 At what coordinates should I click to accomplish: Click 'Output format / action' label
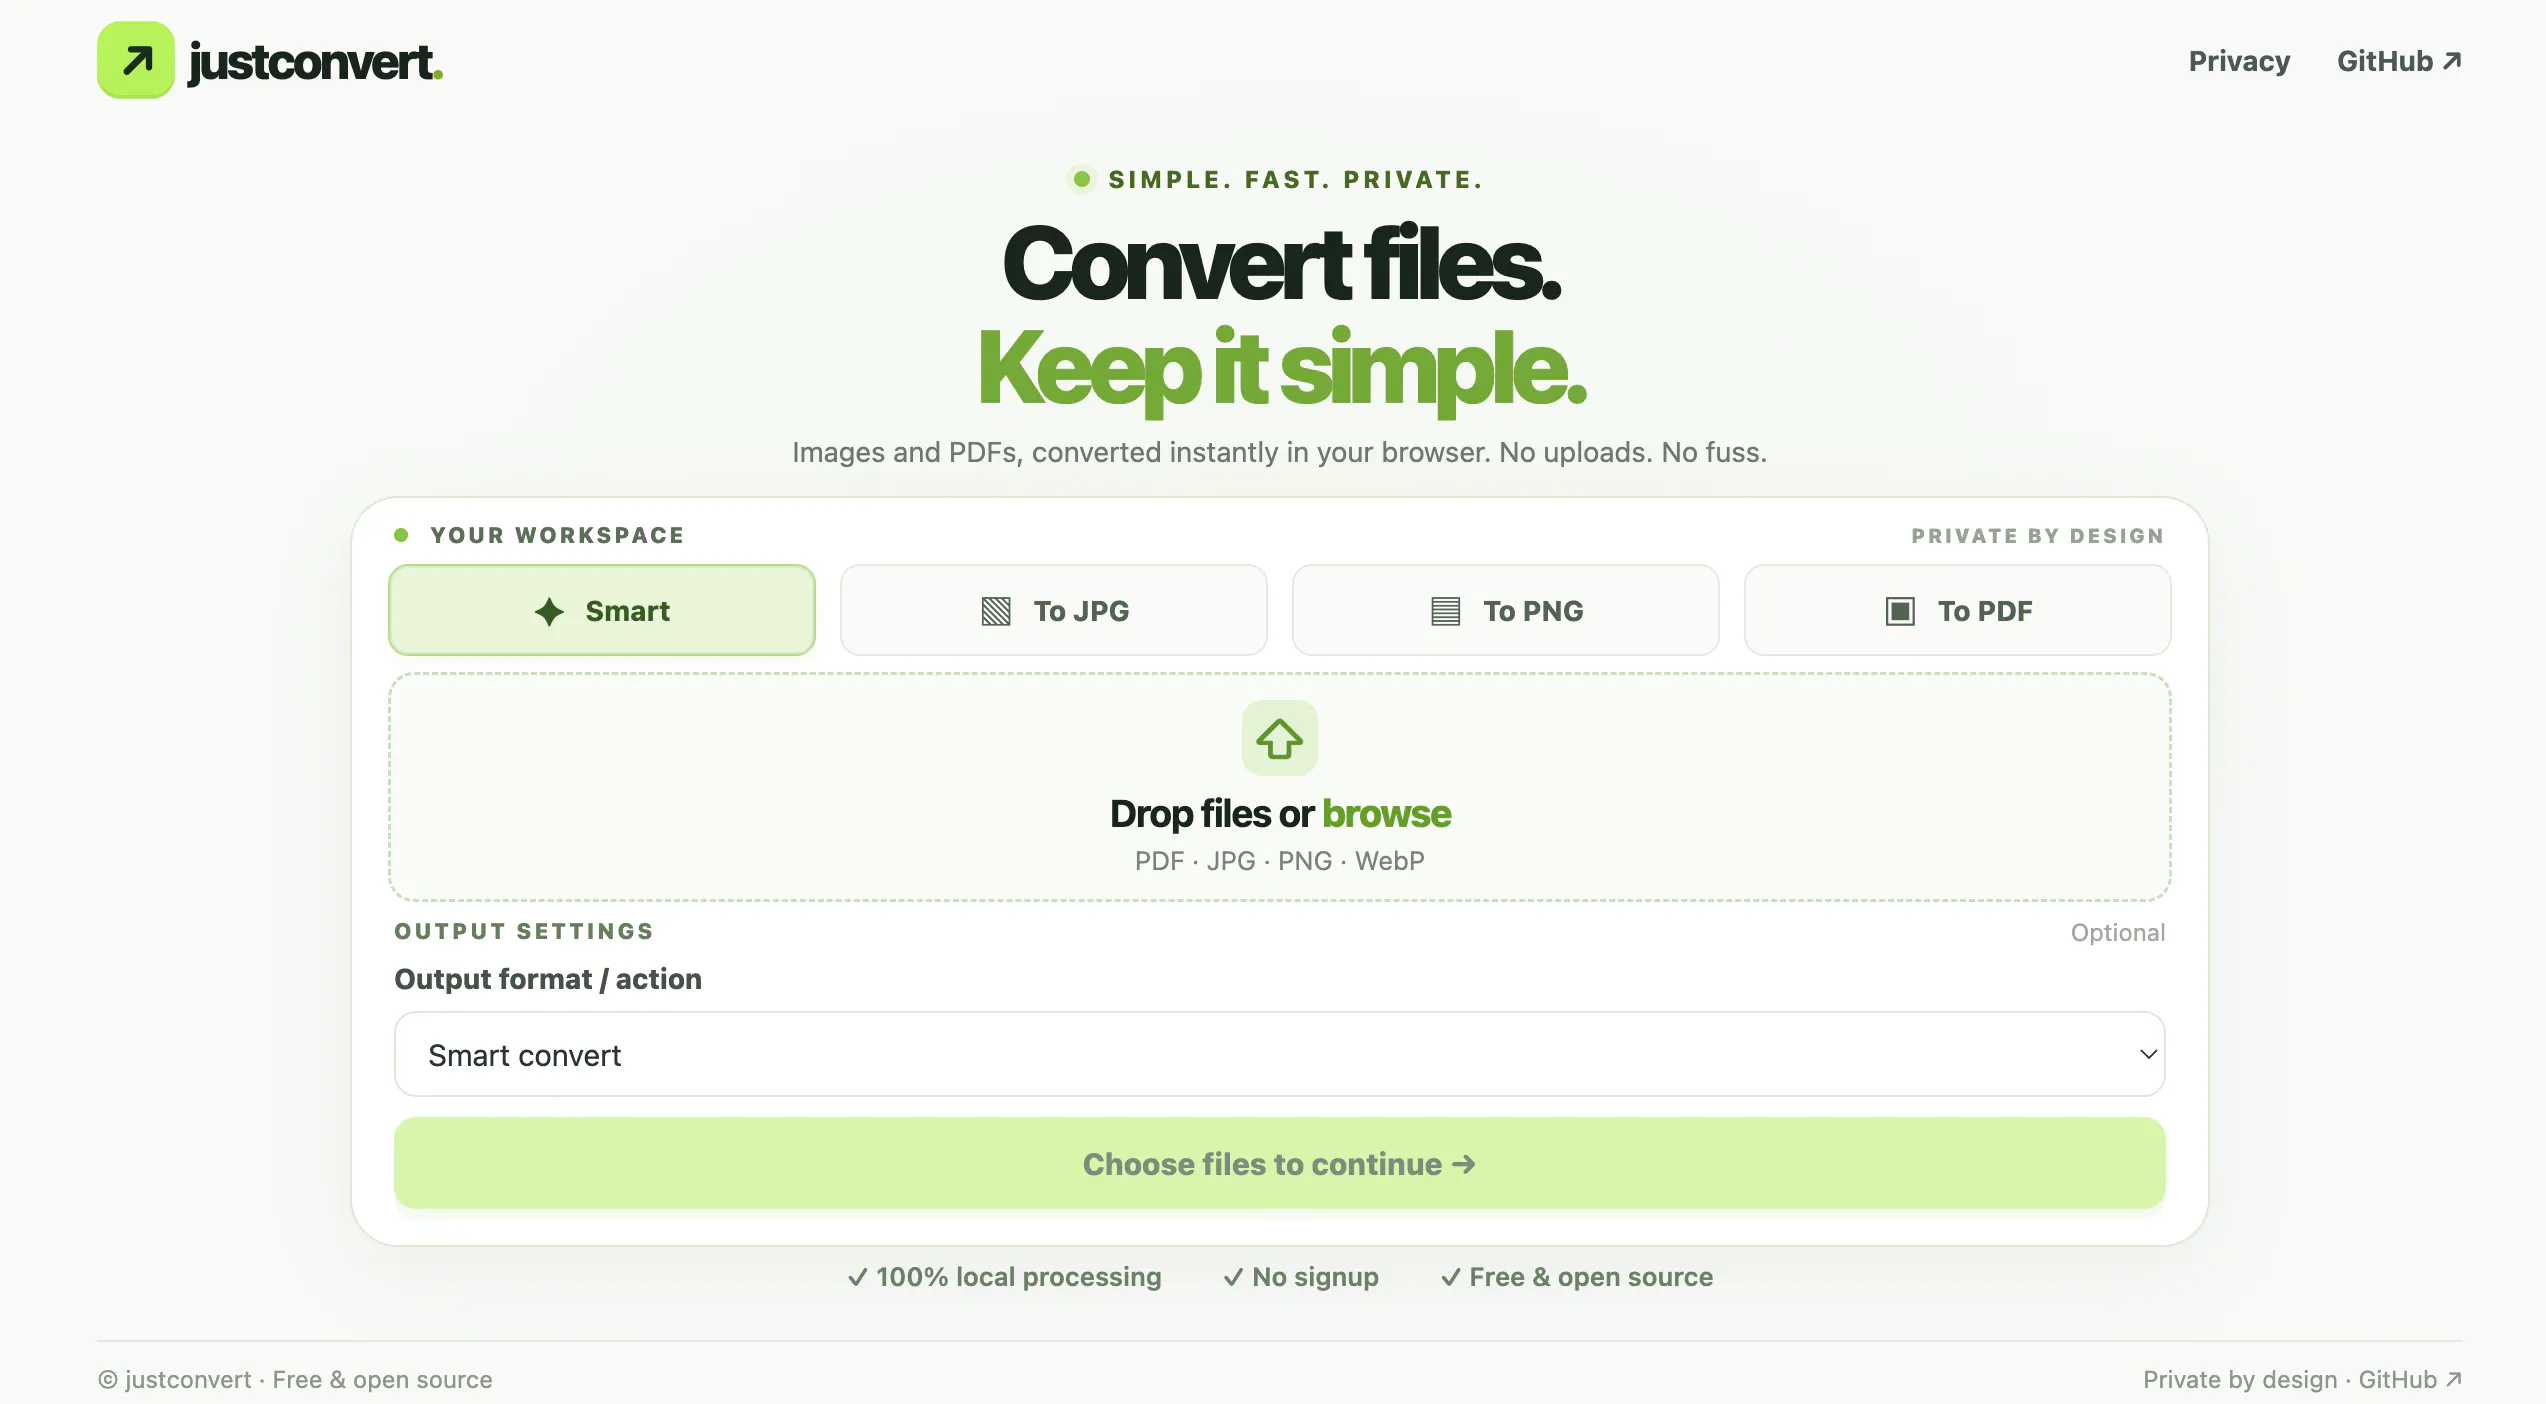pos(548,979)
